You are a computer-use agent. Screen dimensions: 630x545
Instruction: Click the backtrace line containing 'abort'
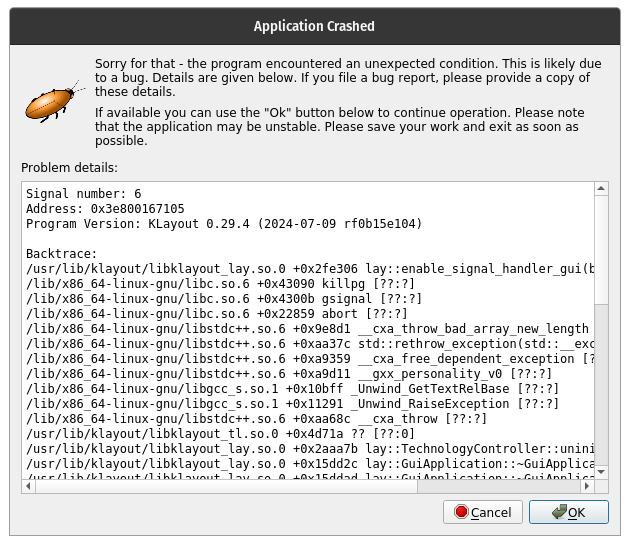217,313
